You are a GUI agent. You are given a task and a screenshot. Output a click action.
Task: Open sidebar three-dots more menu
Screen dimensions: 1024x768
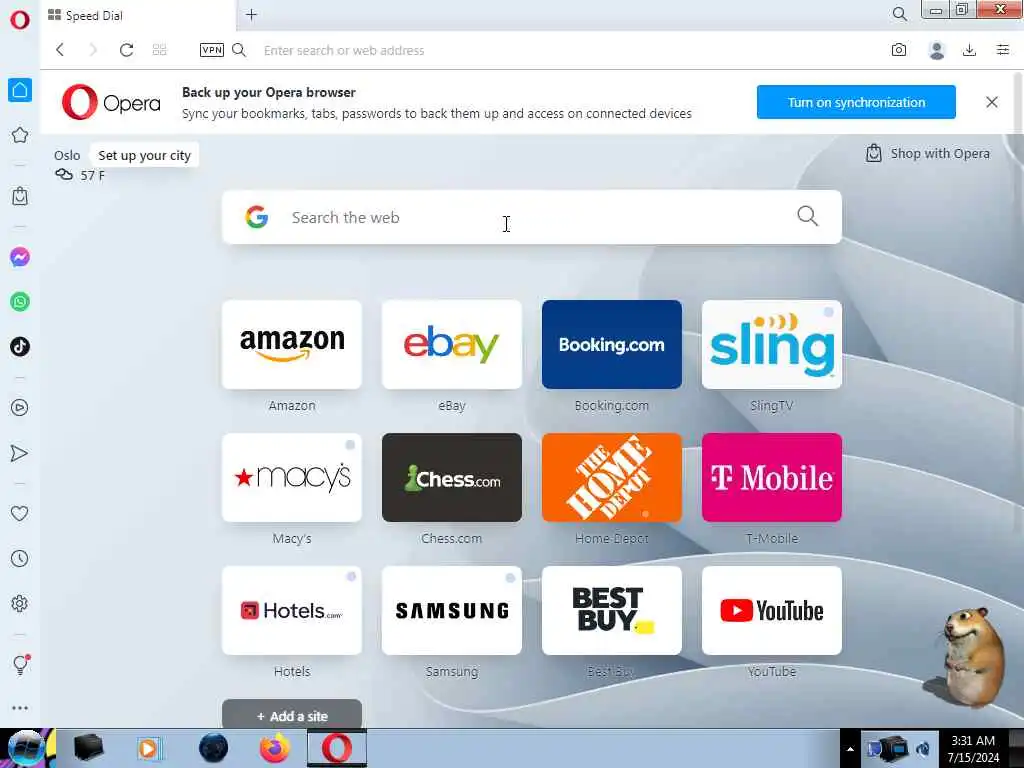click(x=20, y=708)
